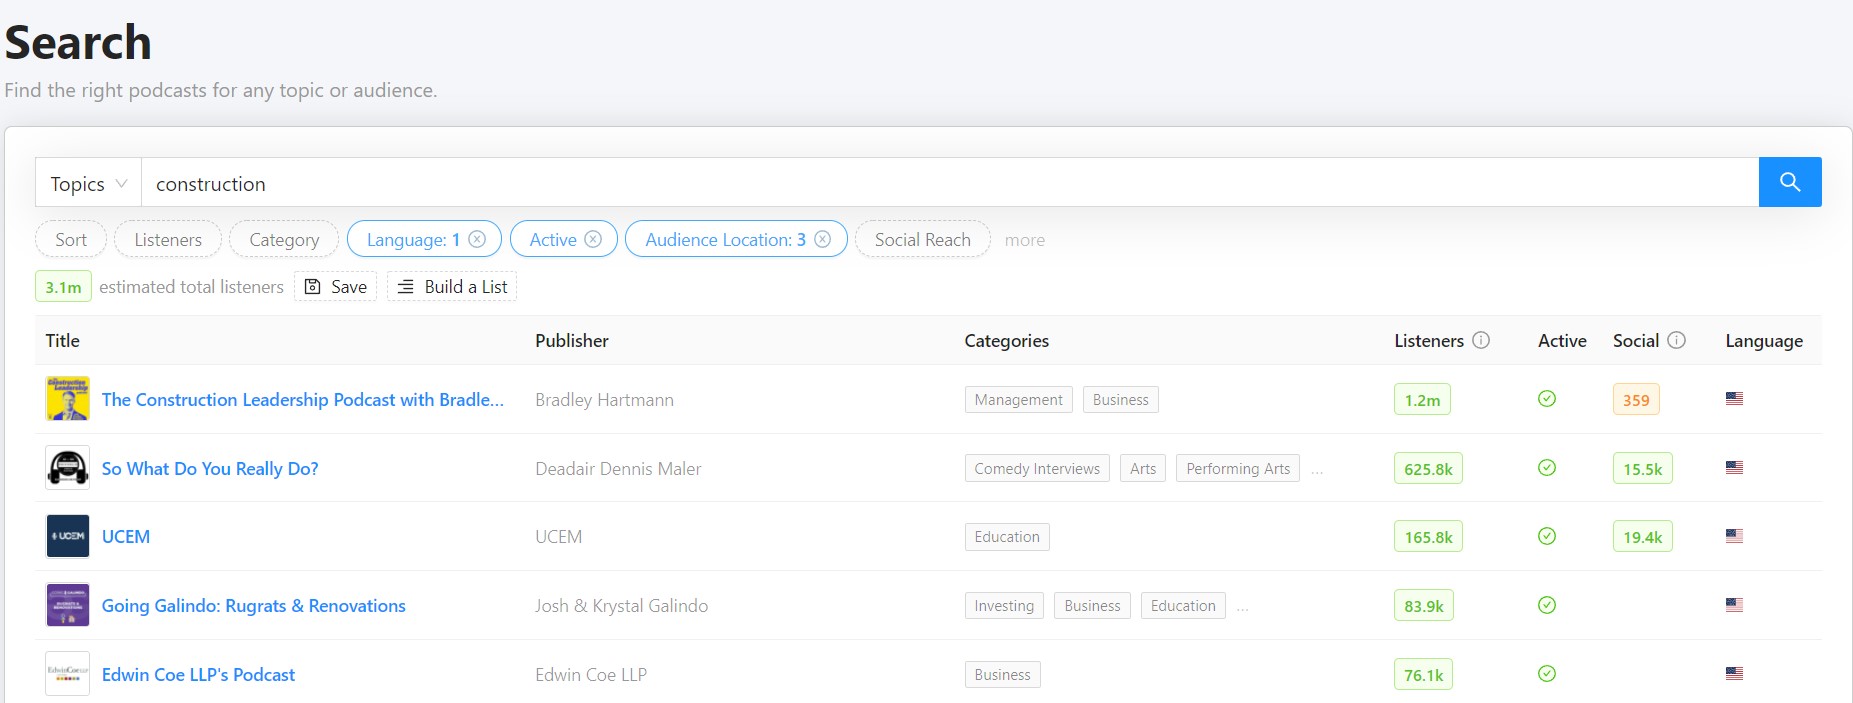Screen dimensions: 1853x703
Task: Click active check icon in So What Do You Really Do? row
Action: pos(1547,468)
